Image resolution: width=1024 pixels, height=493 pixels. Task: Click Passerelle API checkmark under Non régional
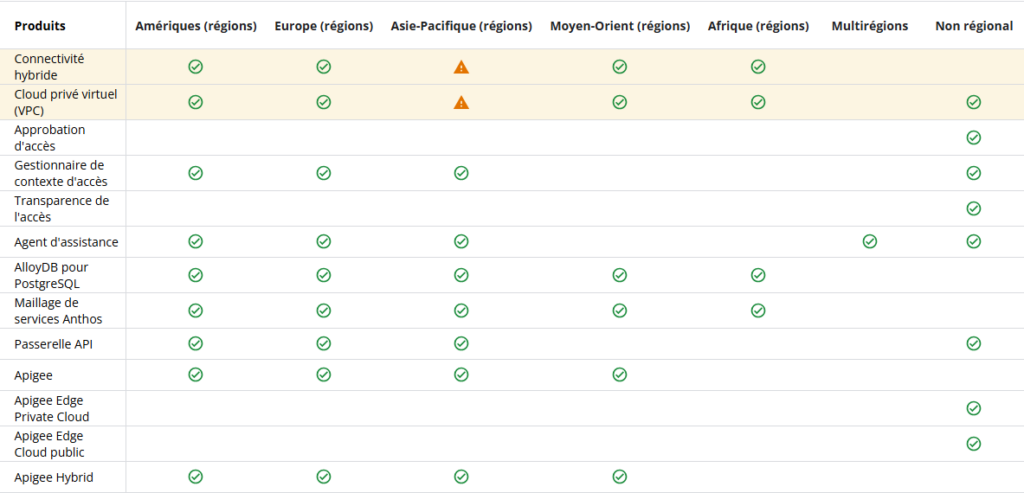[x=974, y=343]
